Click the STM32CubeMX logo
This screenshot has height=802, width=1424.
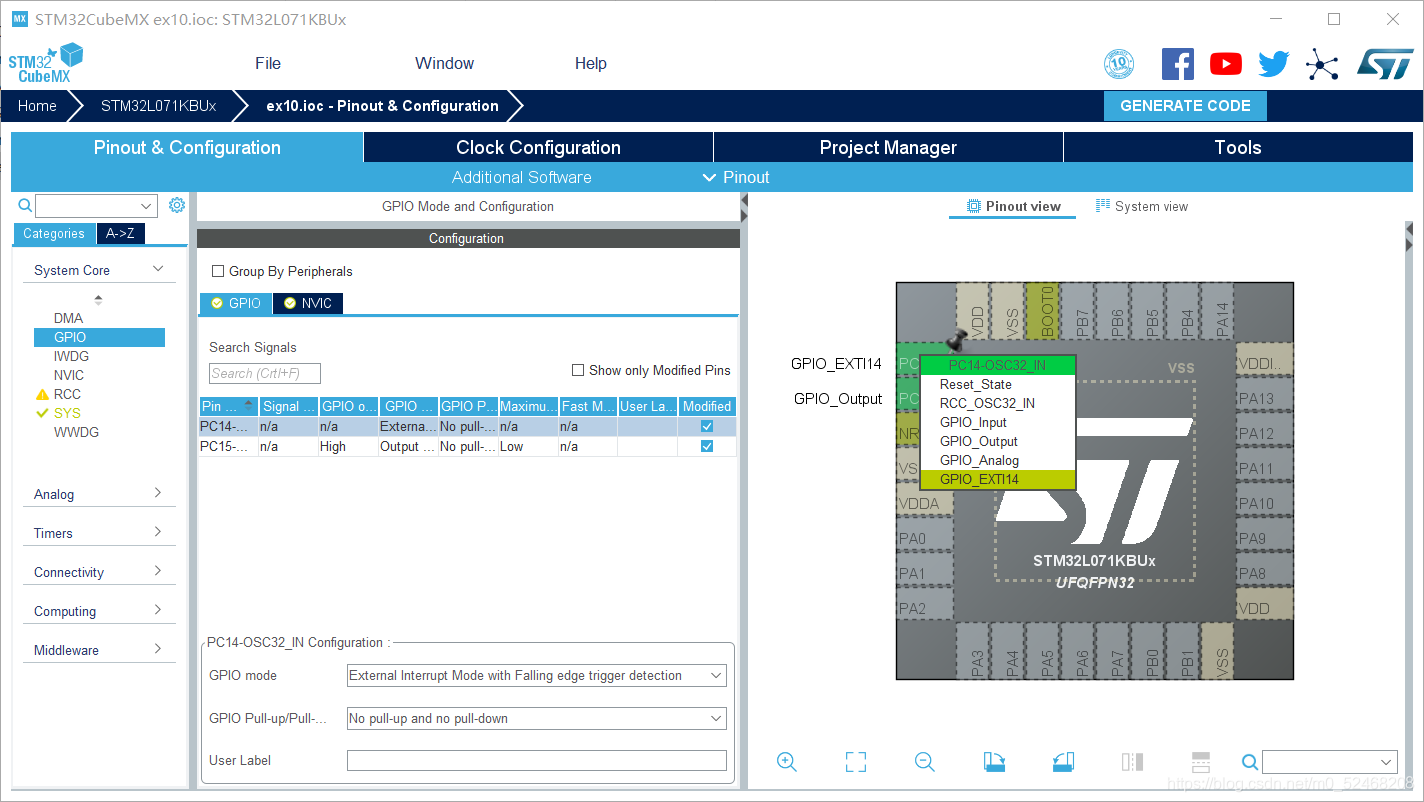click(45, 63)
